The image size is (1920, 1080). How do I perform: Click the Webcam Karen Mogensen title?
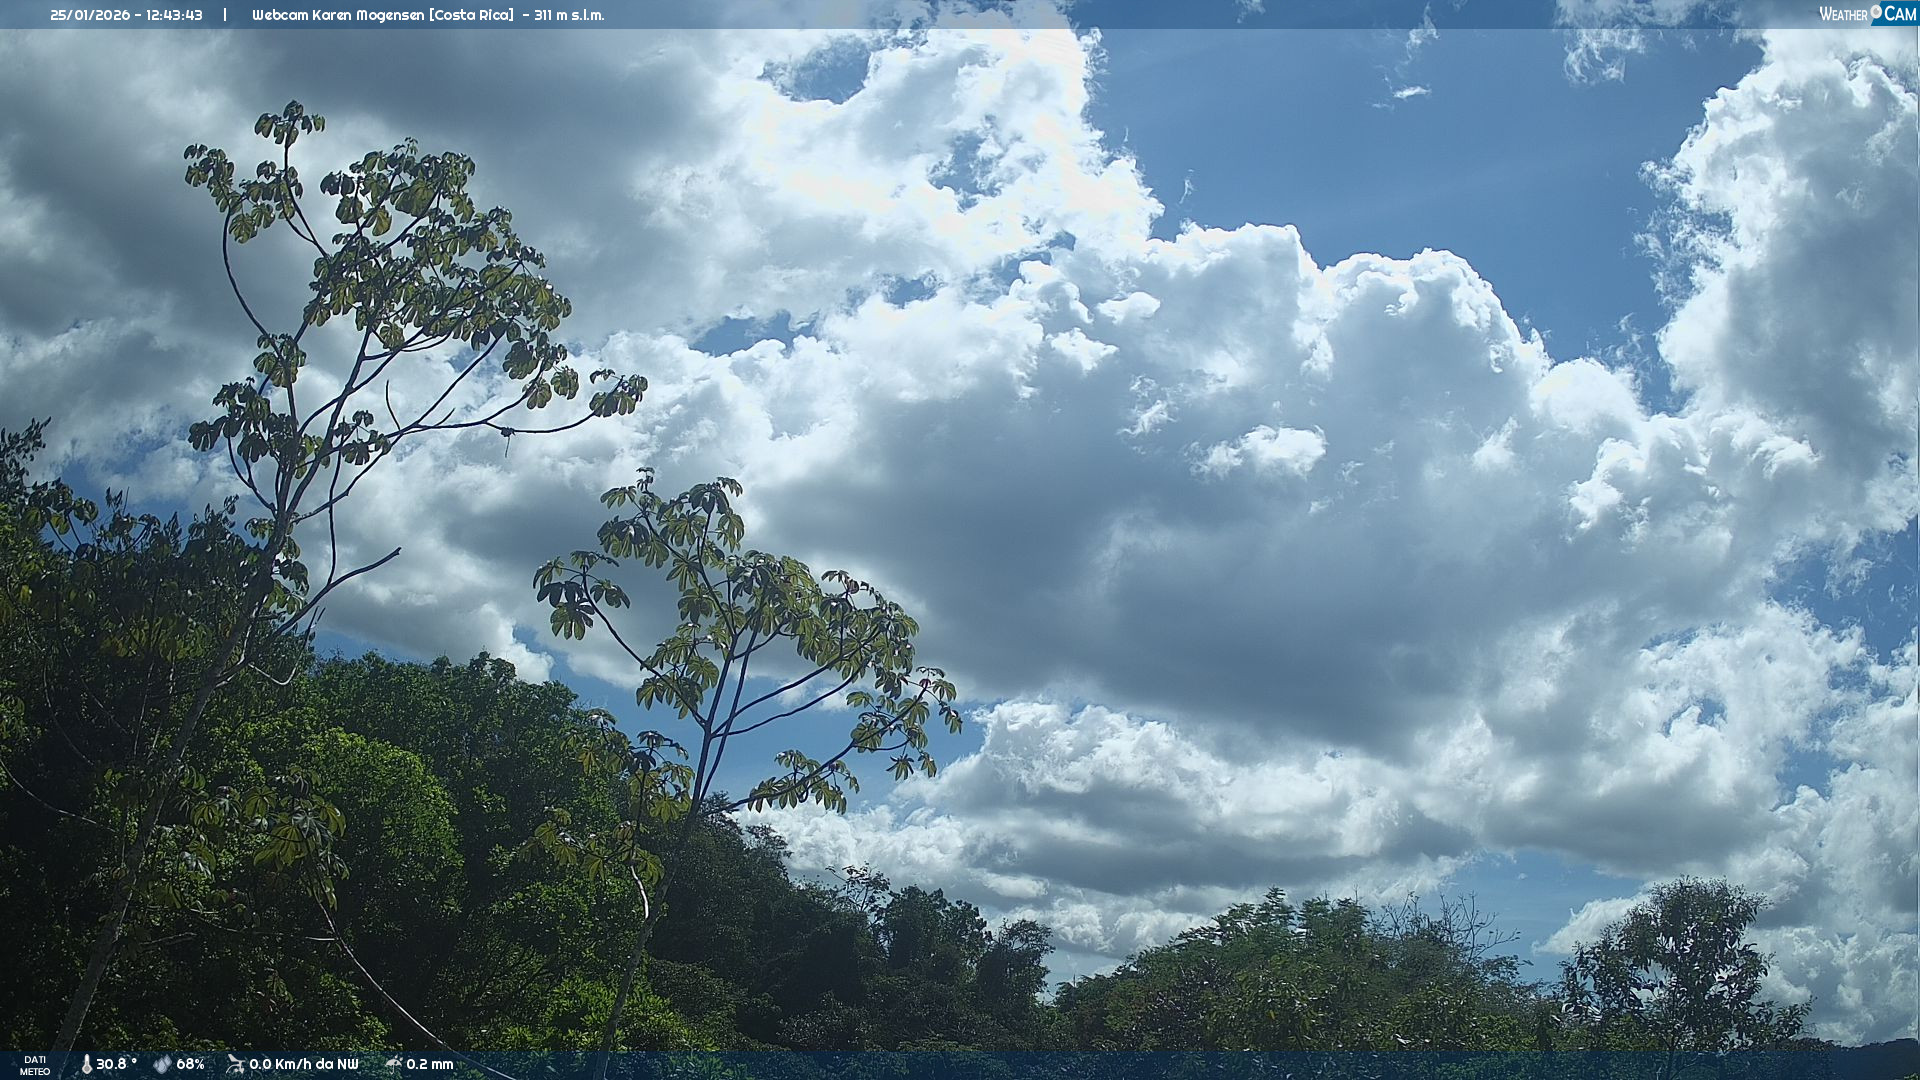[x=338, y=15]
